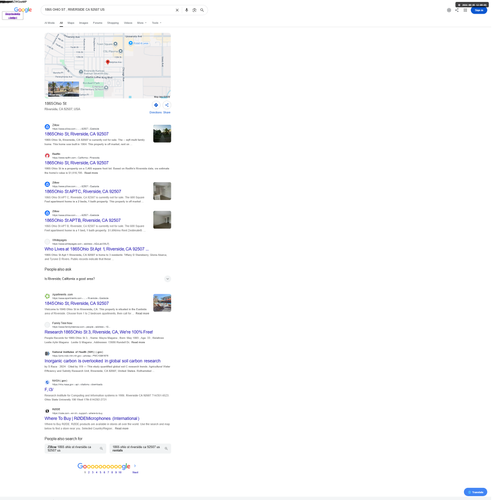Expand 'Is Riverside, California a good area?' question

click(x=108, y=279)
